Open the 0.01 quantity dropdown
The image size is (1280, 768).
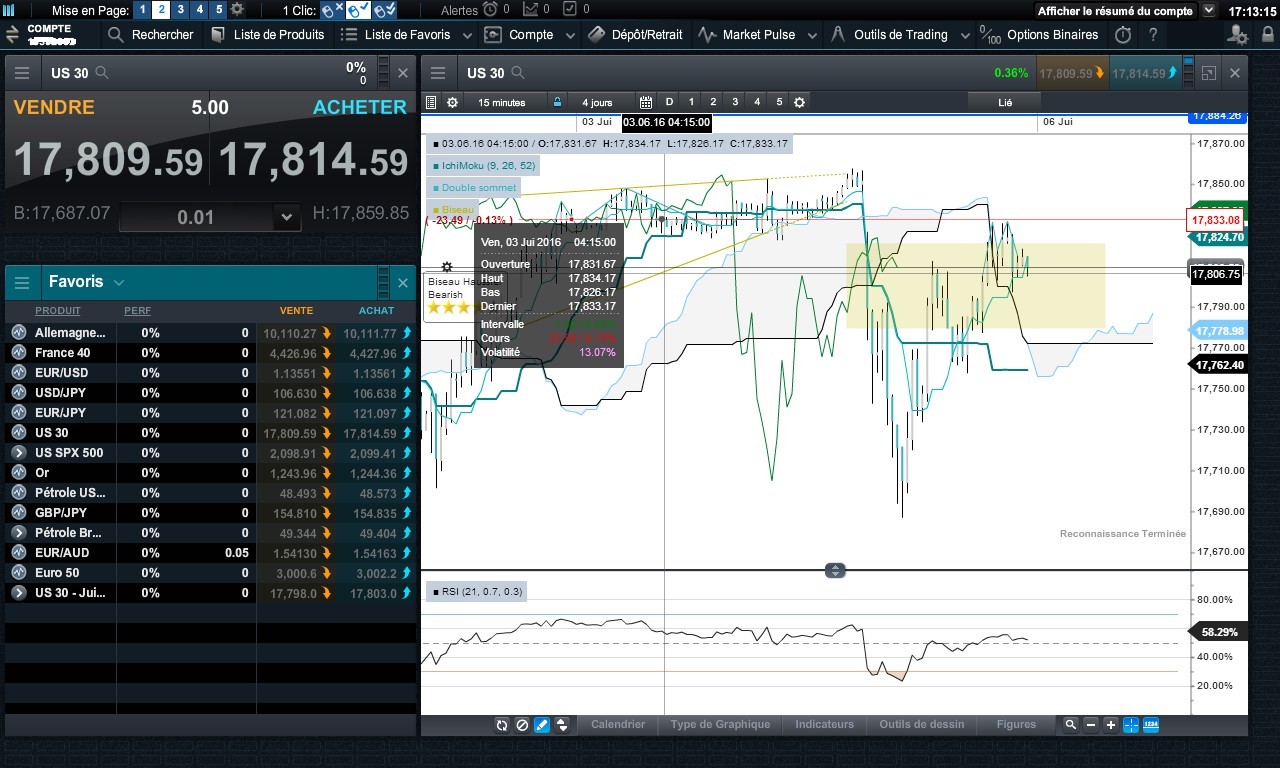(287, 217)
